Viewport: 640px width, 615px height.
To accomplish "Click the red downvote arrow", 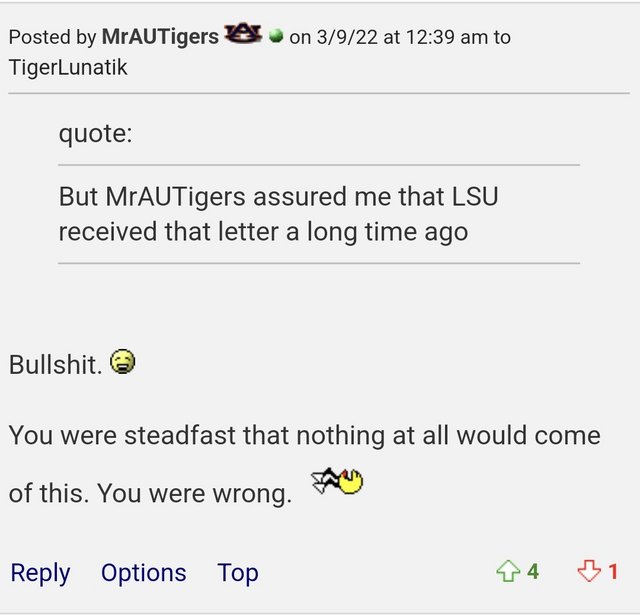I will click(589, 572).
